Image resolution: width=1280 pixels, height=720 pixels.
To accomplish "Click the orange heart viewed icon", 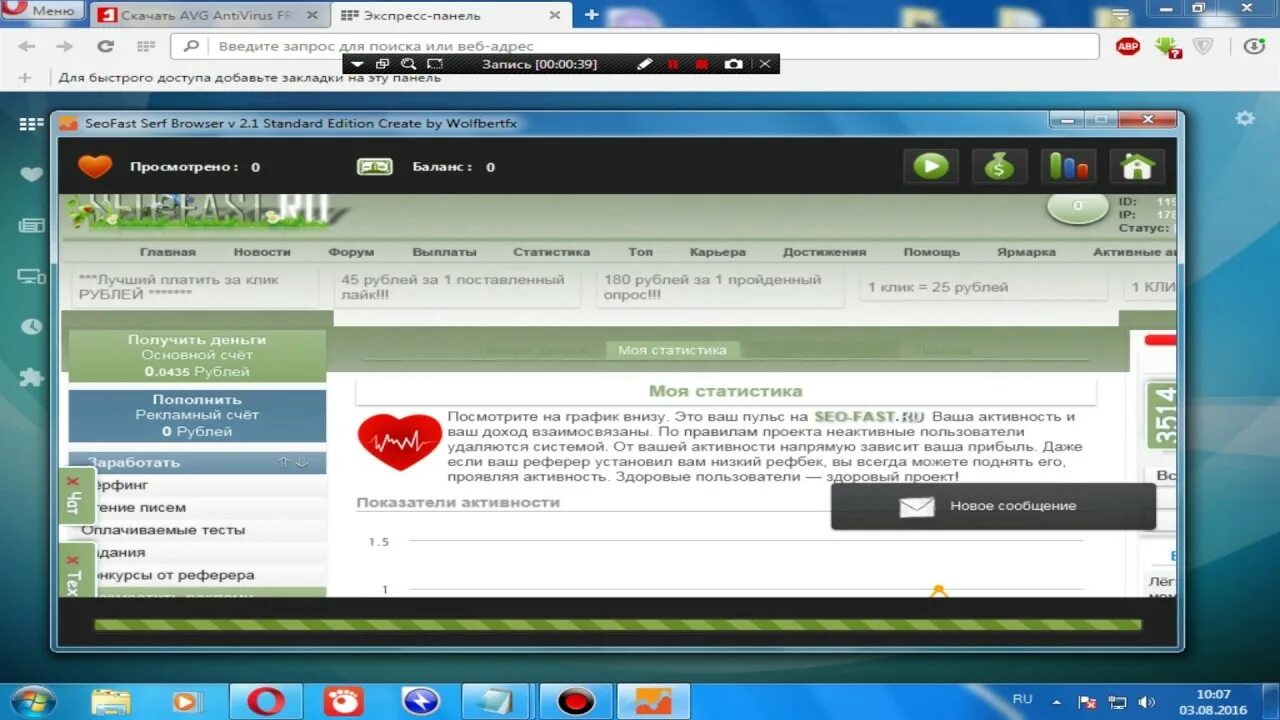I will (95, 166).
